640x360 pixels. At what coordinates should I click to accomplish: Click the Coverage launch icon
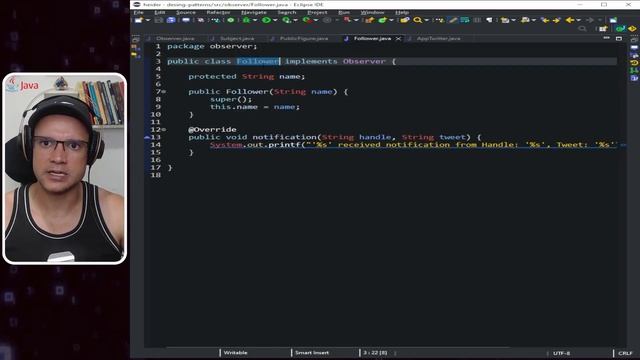pyautogui.click(x=286, y=20)
